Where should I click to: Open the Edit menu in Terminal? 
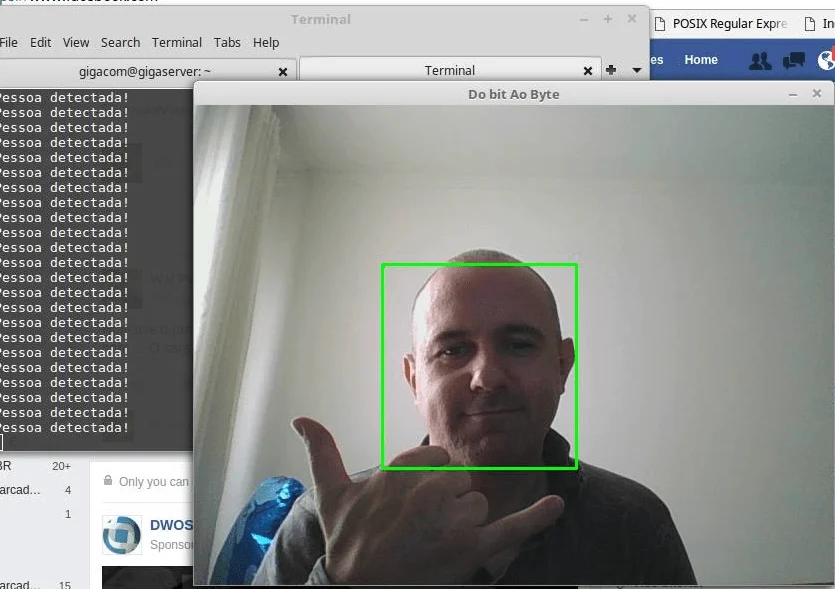point(40,43)
